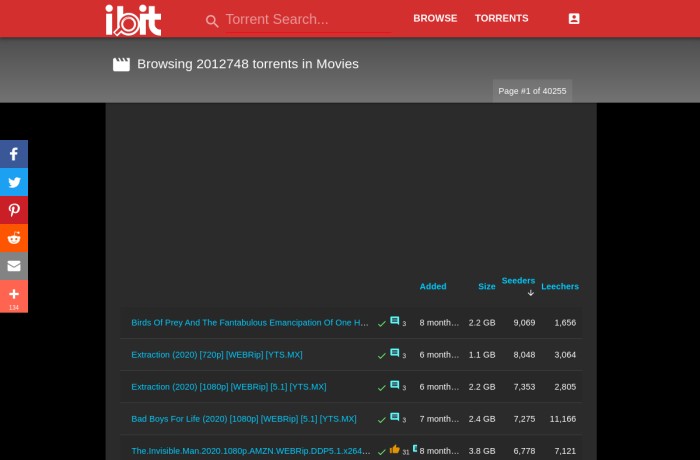Share on Facebook

[14, 154]
